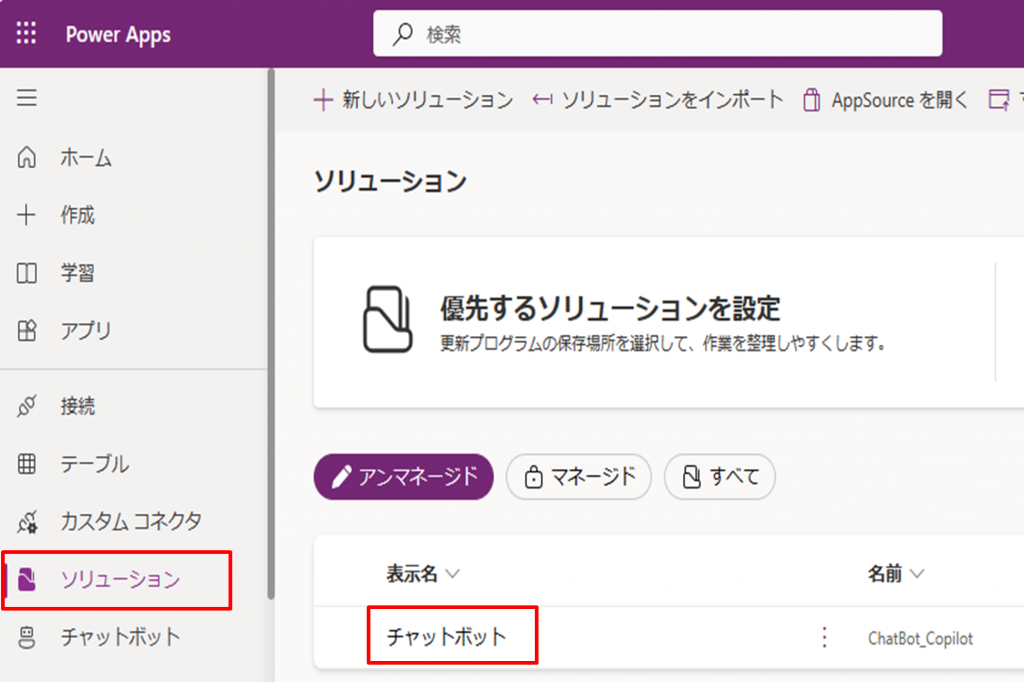The width and height of the screenshot is (1024, 682).
Task: Open 接続 in the sidebar
Action: coord(78,406)
